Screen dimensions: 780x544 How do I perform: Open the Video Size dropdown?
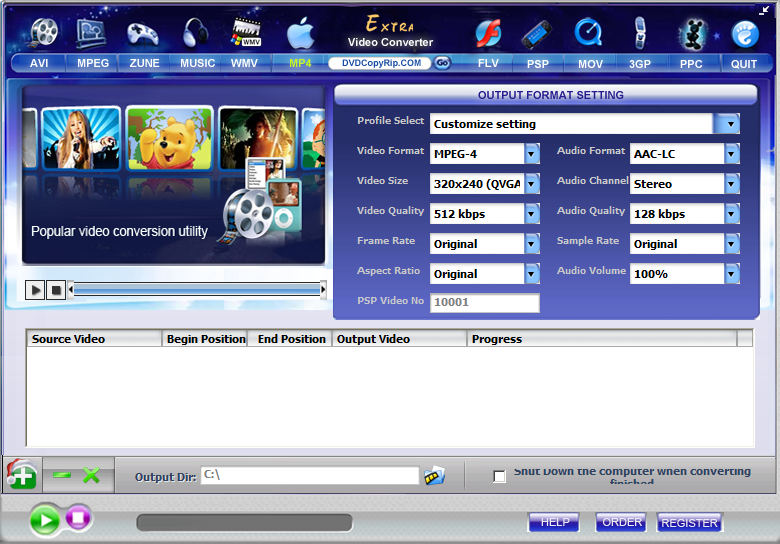(532, 184)
